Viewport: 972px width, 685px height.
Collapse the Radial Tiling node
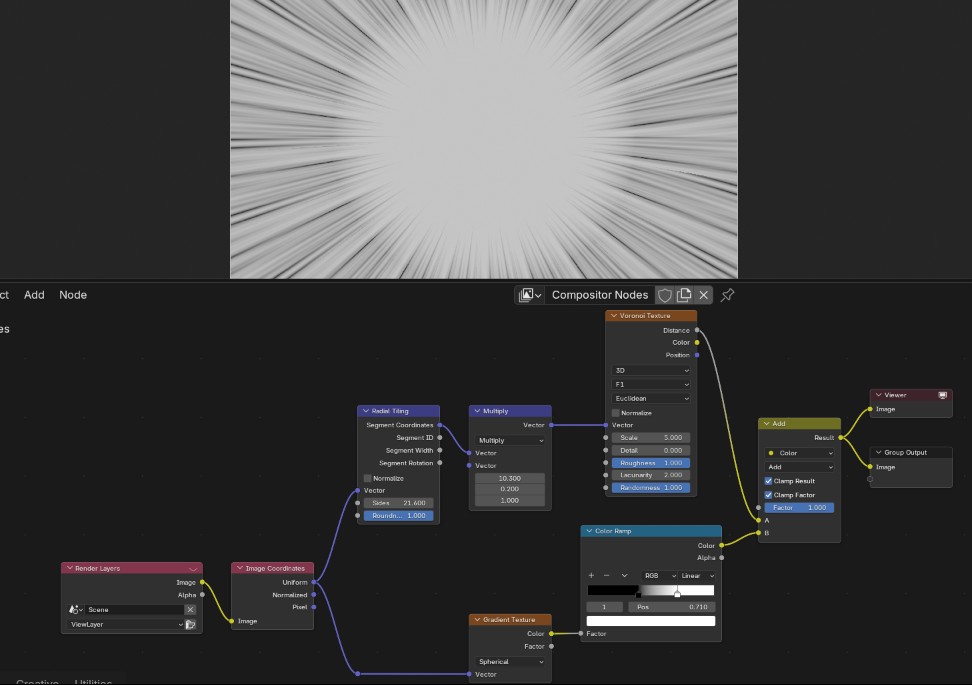click(366, 411)
